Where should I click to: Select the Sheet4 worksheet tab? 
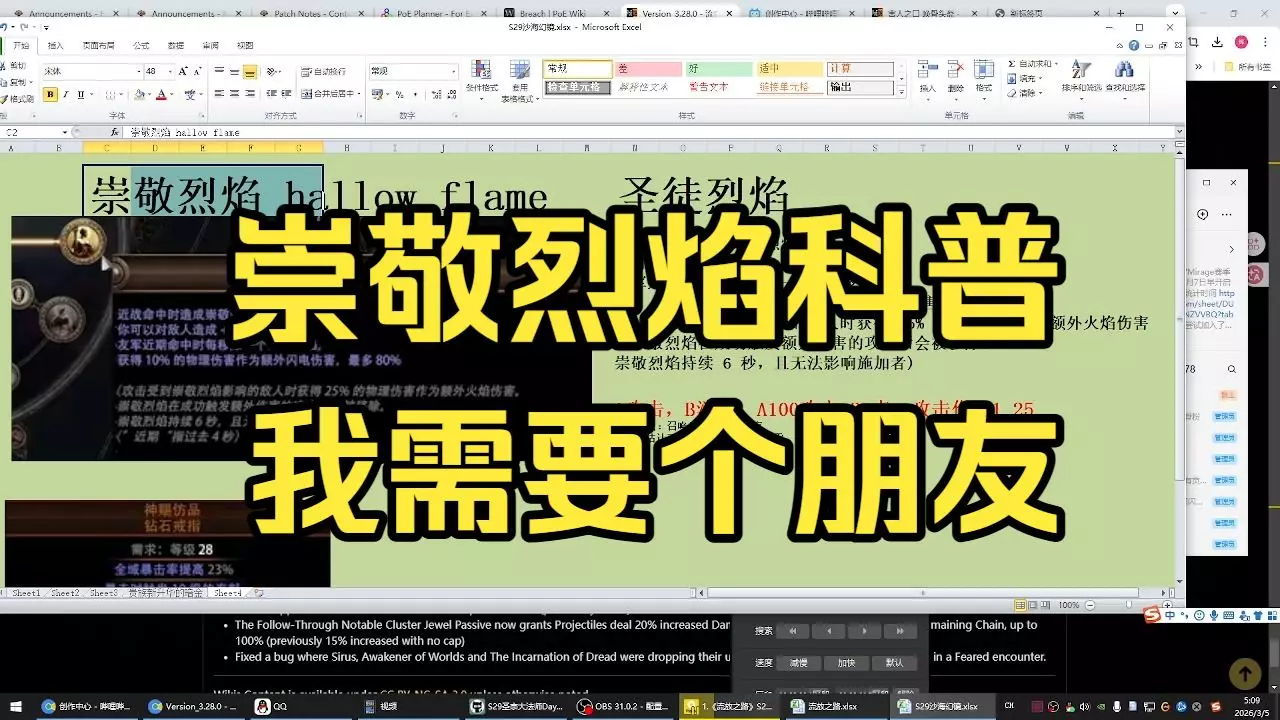click(228, 593)
